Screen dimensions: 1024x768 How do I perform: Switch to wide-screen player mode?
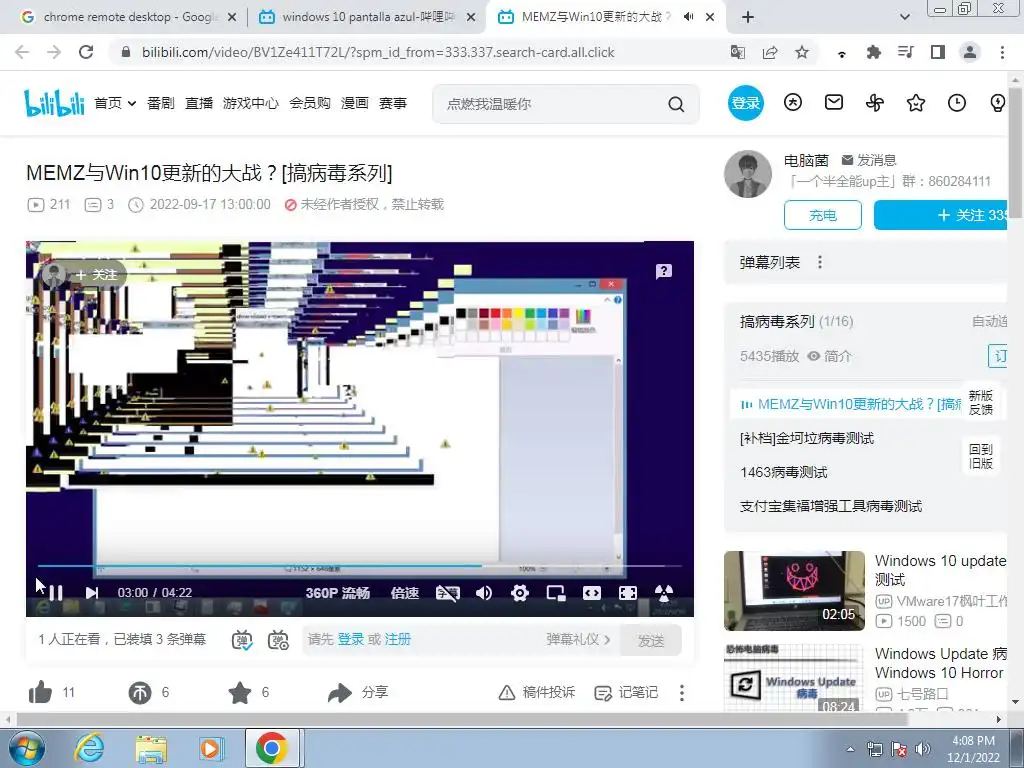coord(592,592)
